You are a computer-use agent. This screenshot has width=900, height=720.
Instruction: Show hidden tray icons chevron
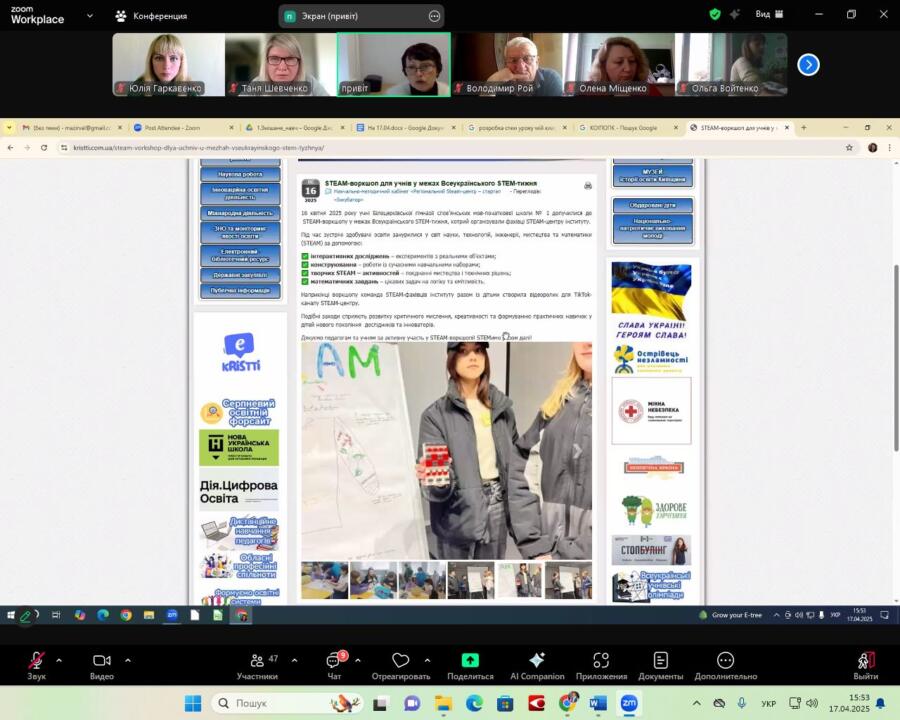[696, 703]
